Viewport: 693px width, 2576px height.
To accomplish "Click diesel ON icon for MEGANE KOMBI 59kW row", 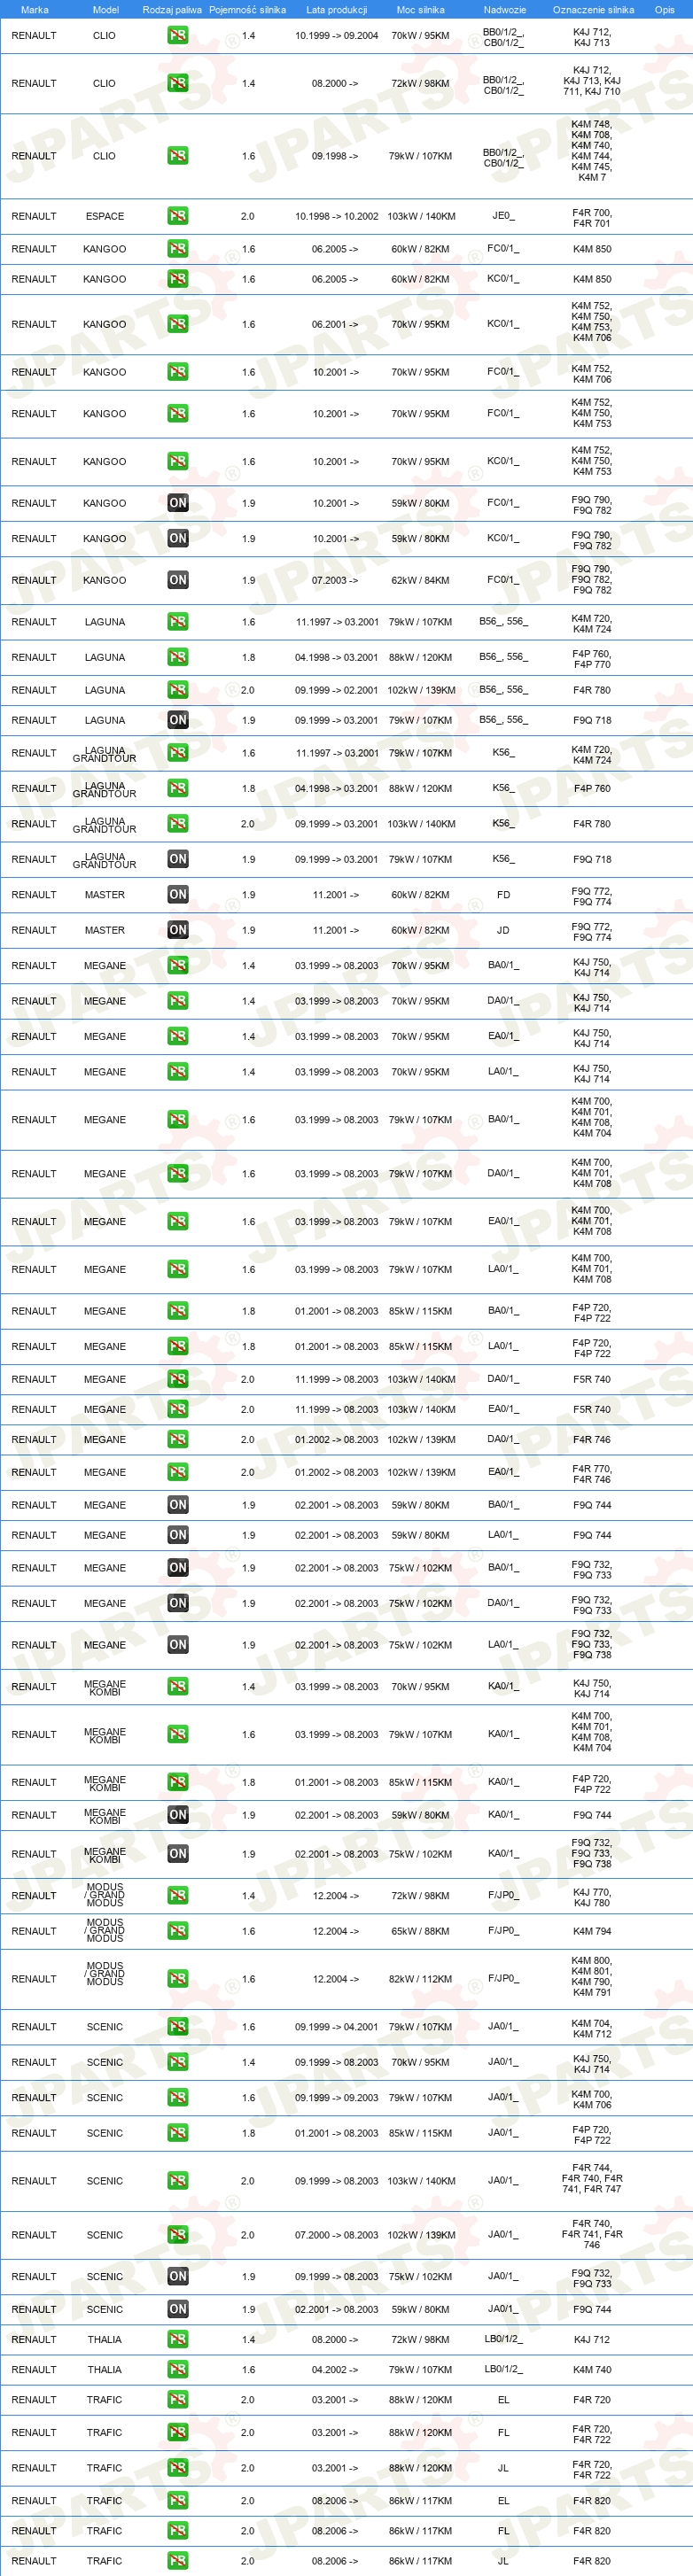I will tap(178, 1815).
